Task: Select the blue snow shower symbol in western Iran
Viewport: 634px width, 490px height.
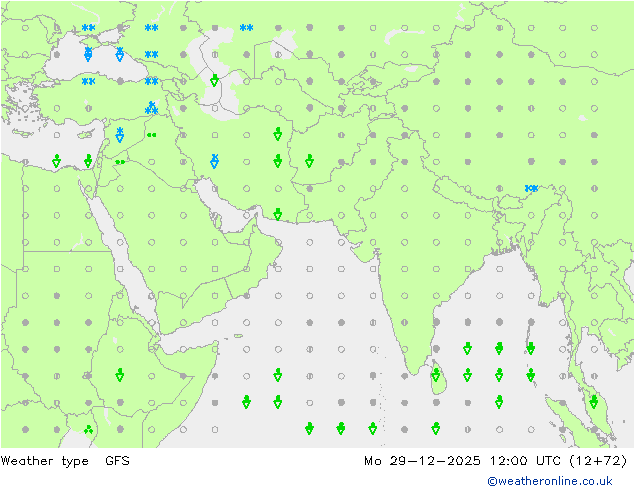Action: click(215, 161)
